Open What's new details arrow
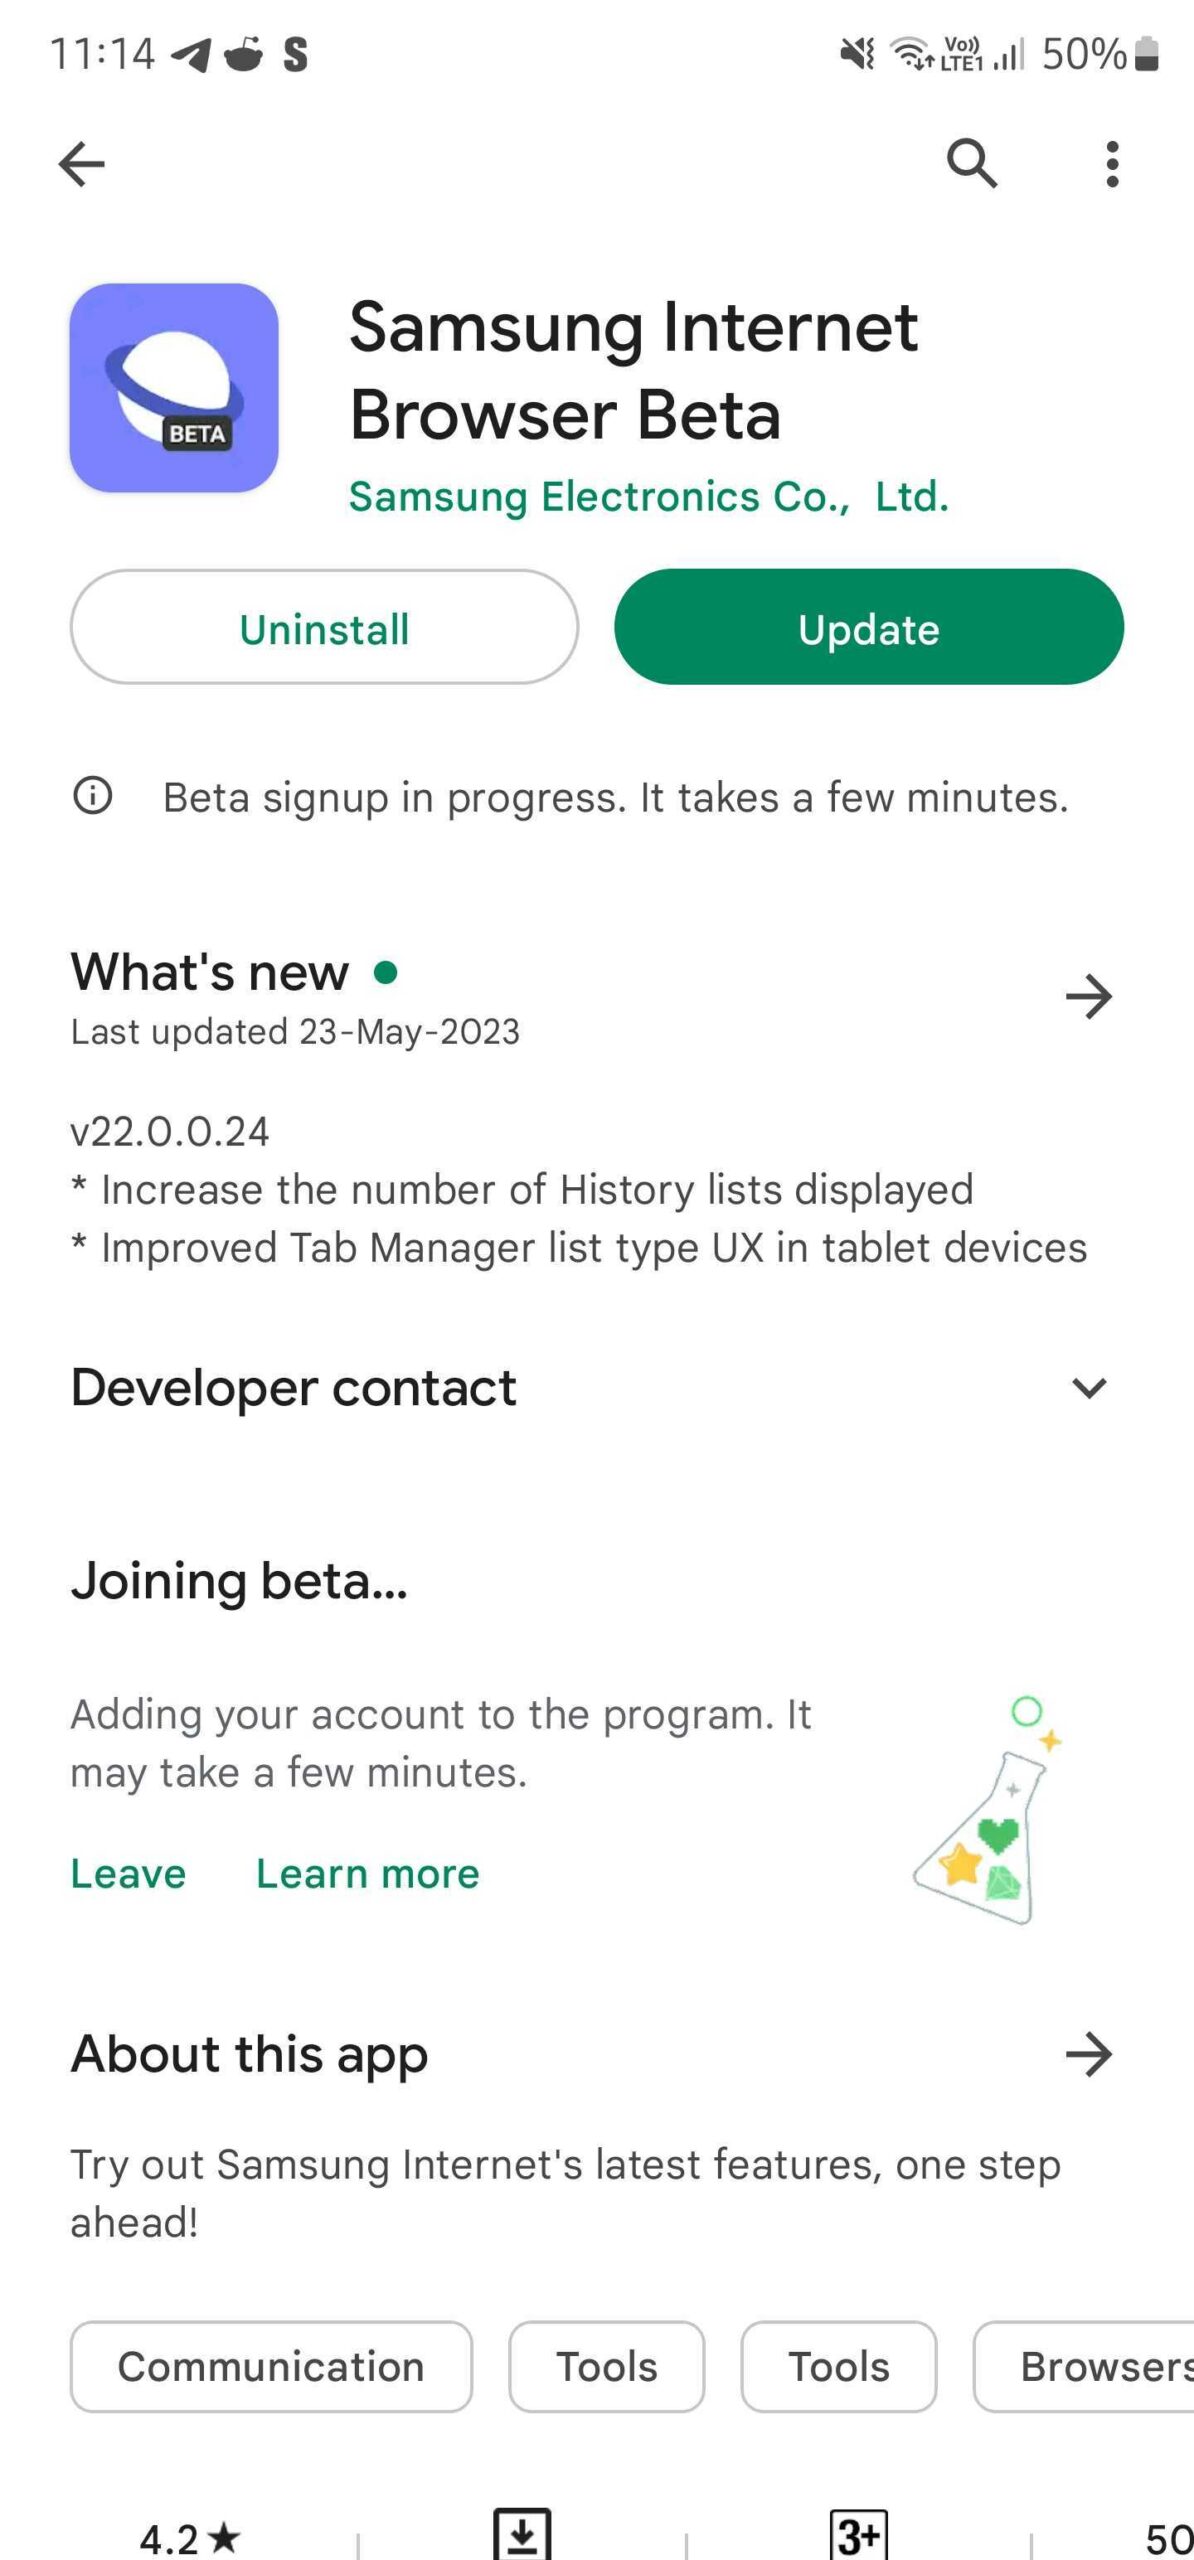This screenshot has width=1194, height=2560. coord(1089,997)
